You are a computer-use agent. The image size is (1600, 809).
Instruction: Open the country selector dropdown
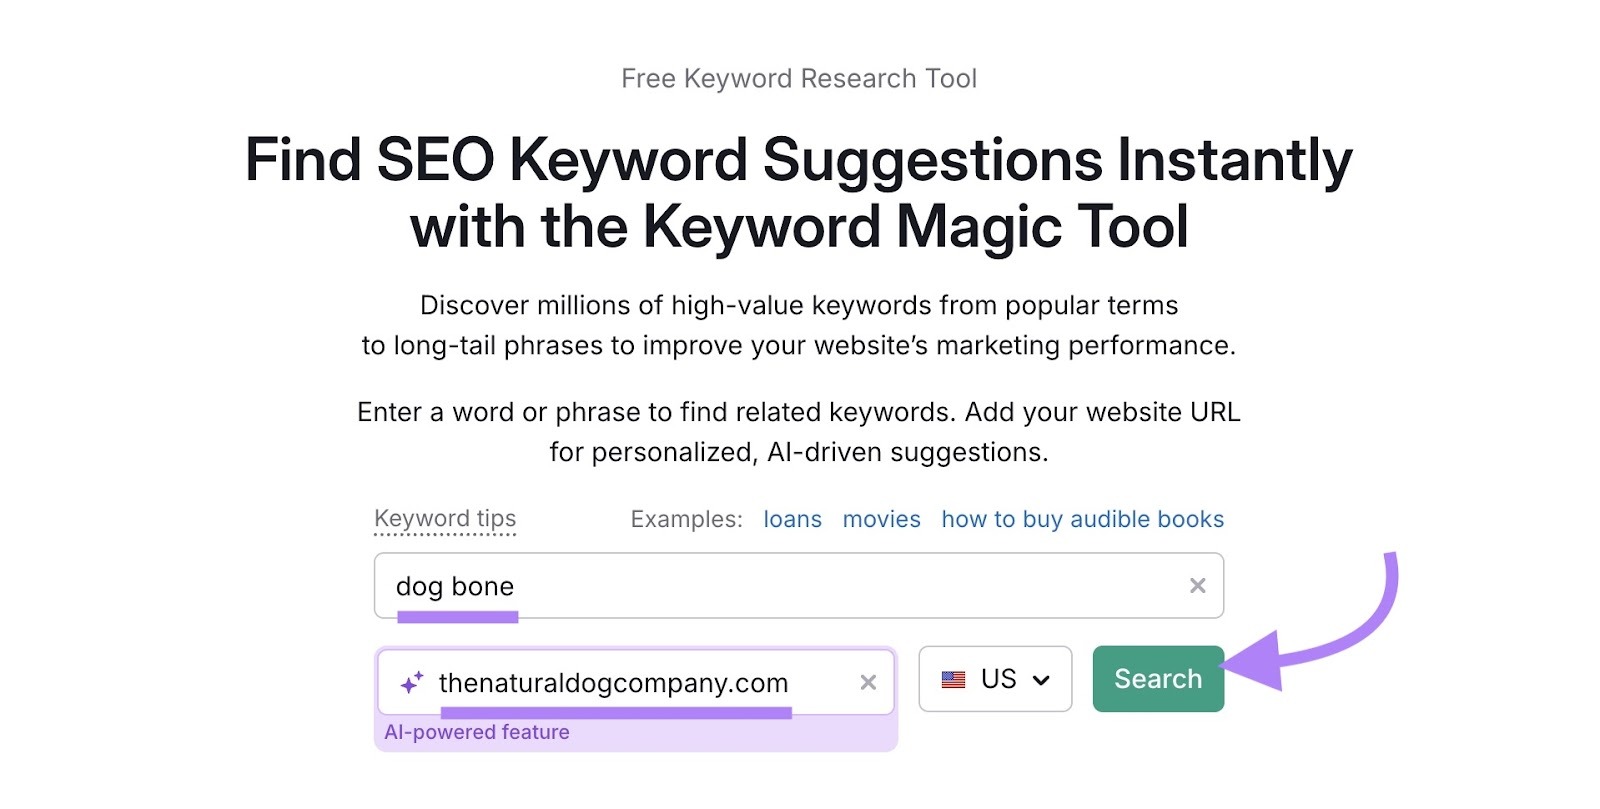pos(995,679)
